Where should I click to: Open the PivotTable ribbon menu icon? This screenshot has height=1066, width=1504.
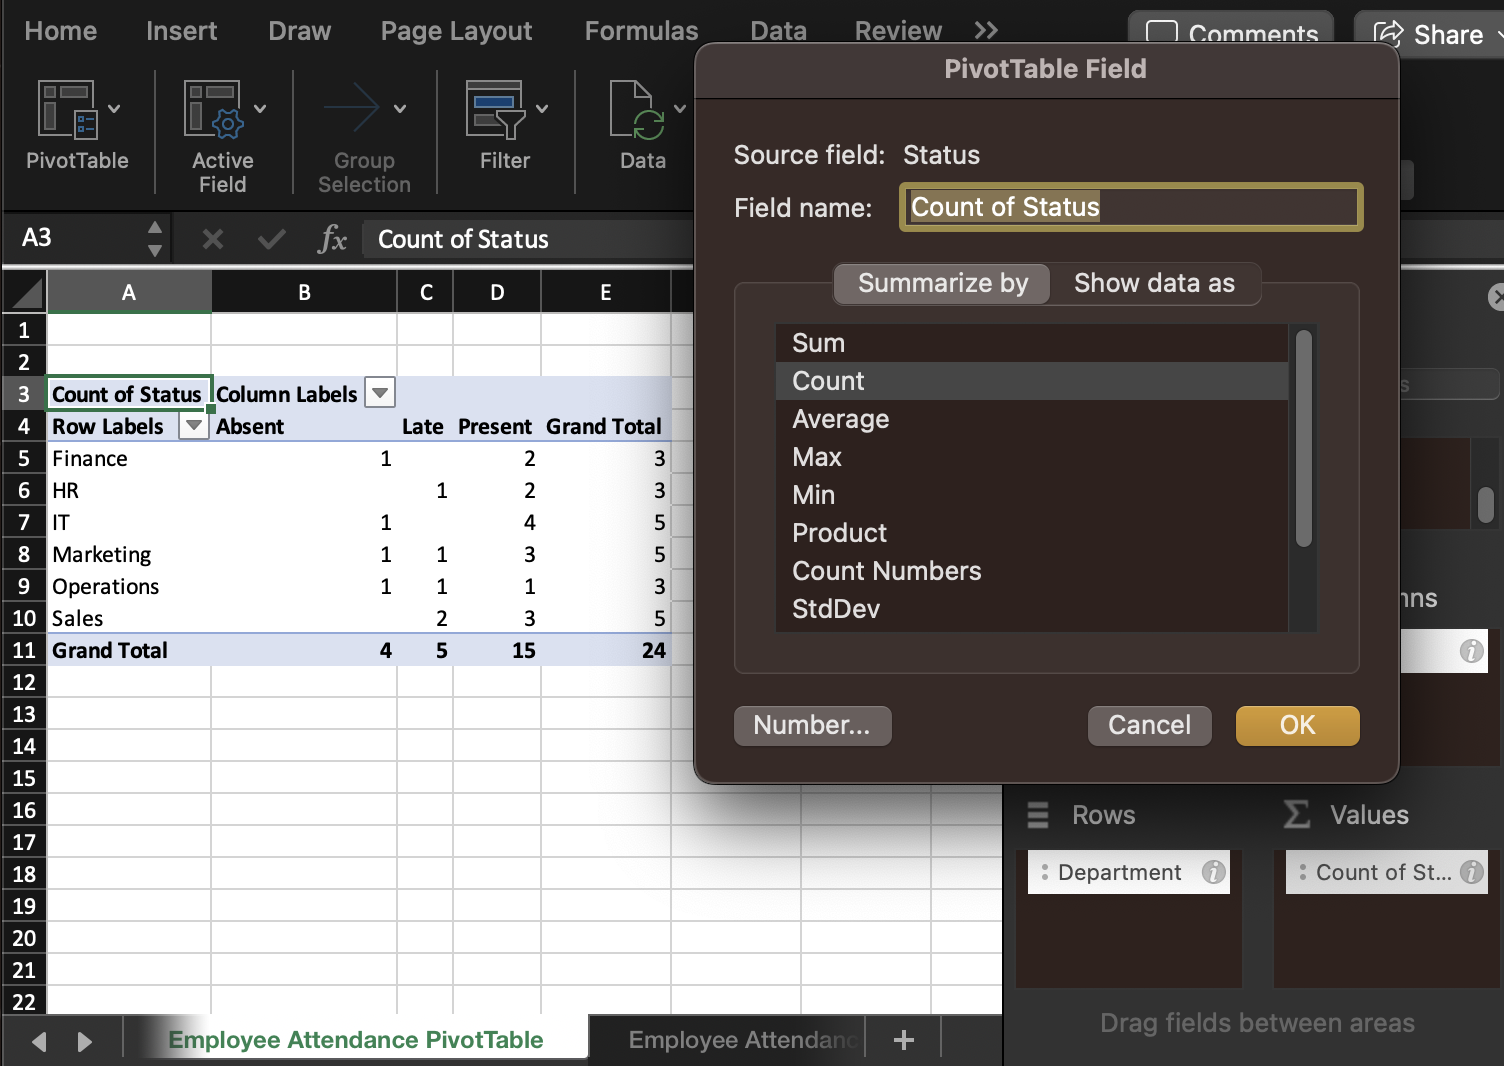click(66, 109)
